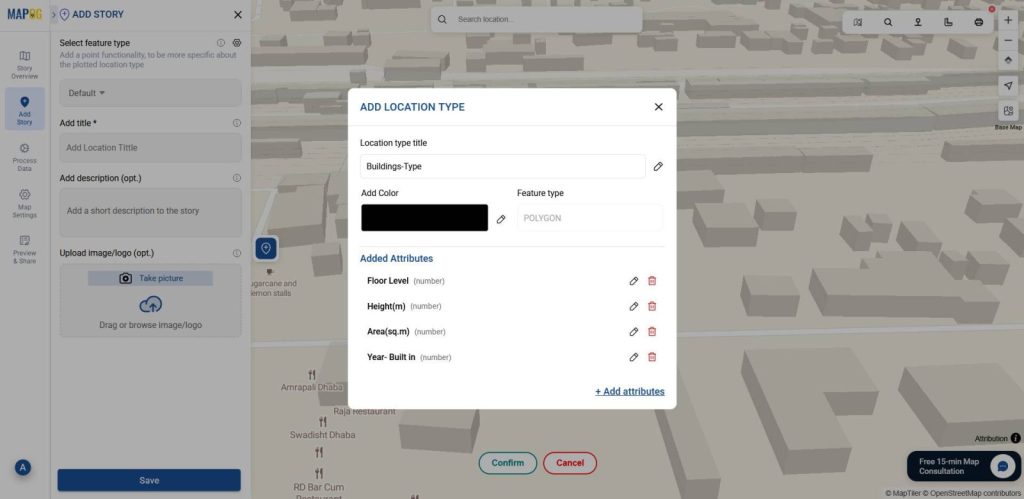Reset map bearing compass button
The width and height of the screenshot is (1024, 499).
point(1008,60)
